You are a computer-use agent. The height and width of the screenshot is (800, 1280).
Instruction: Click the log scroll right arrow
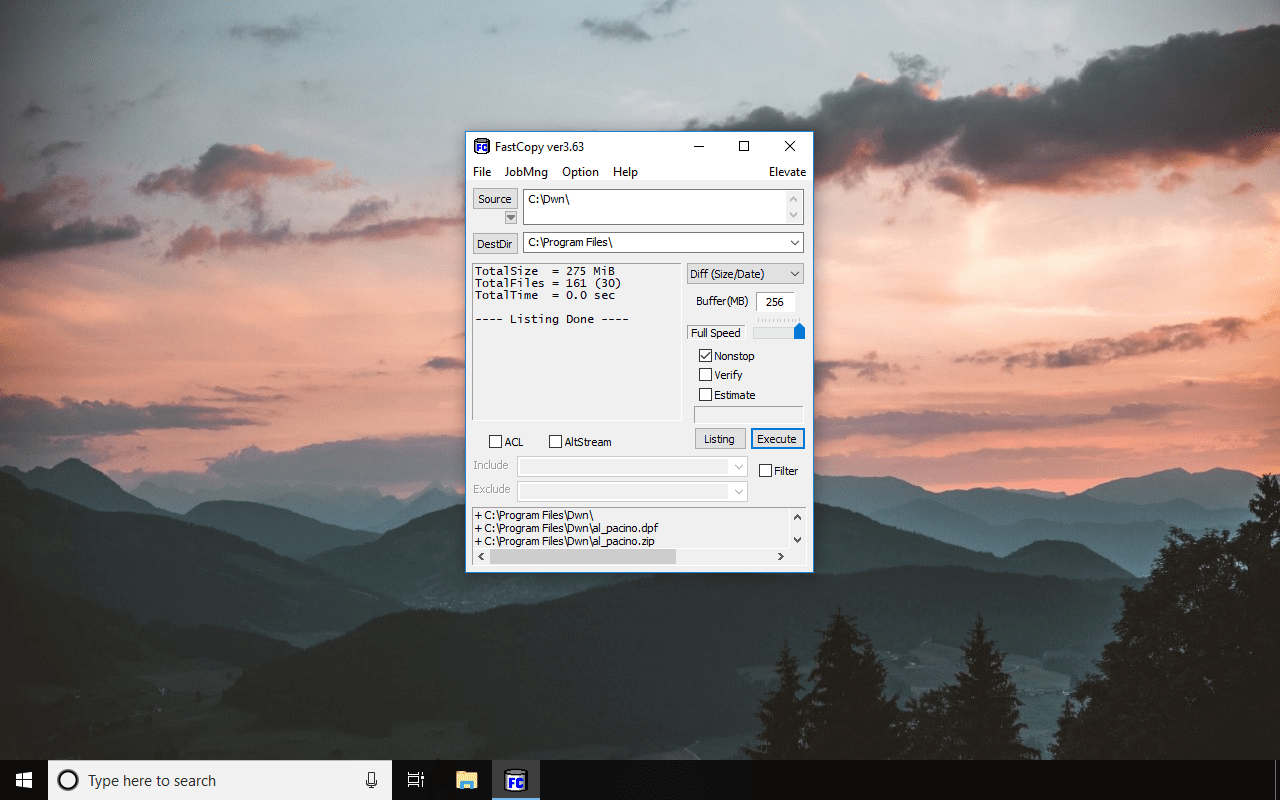point(781,556)
